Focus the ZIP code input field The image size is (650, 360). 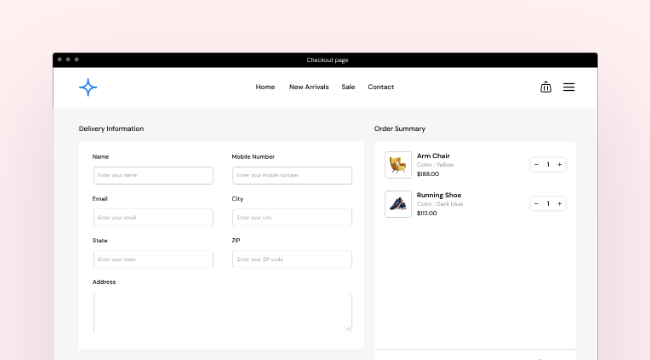(x=292, y=259)
